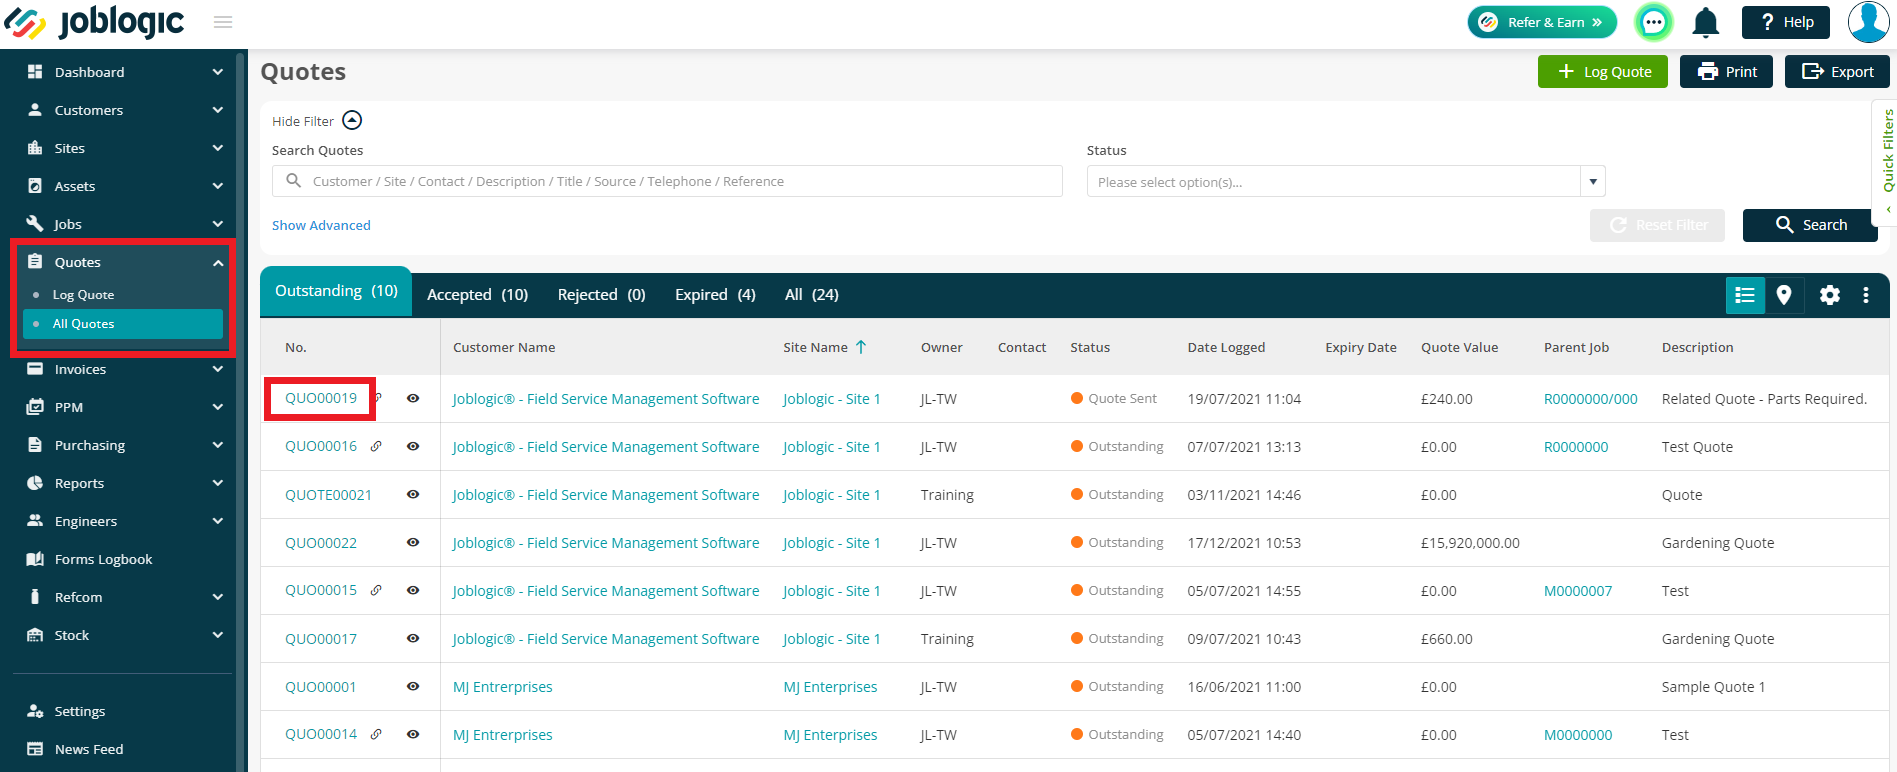Viewport: 1897px width, 772px height.
Task: Open the live chat bubble icon
Action: pyautogui.click(x=1654, y=22)
